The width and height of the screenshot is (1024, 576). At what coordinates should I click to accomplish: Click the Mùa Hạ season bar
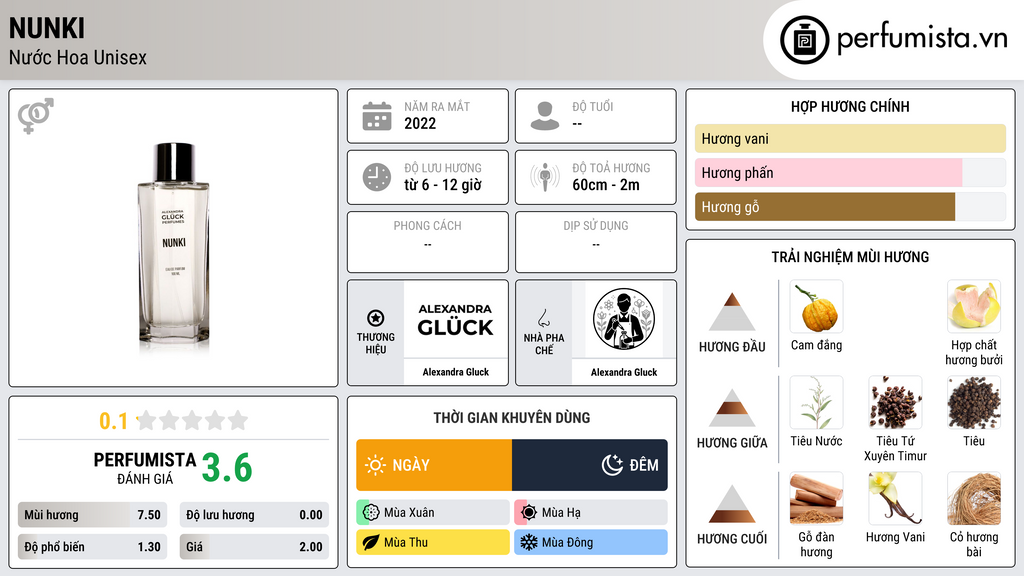(x=591, y=512)
